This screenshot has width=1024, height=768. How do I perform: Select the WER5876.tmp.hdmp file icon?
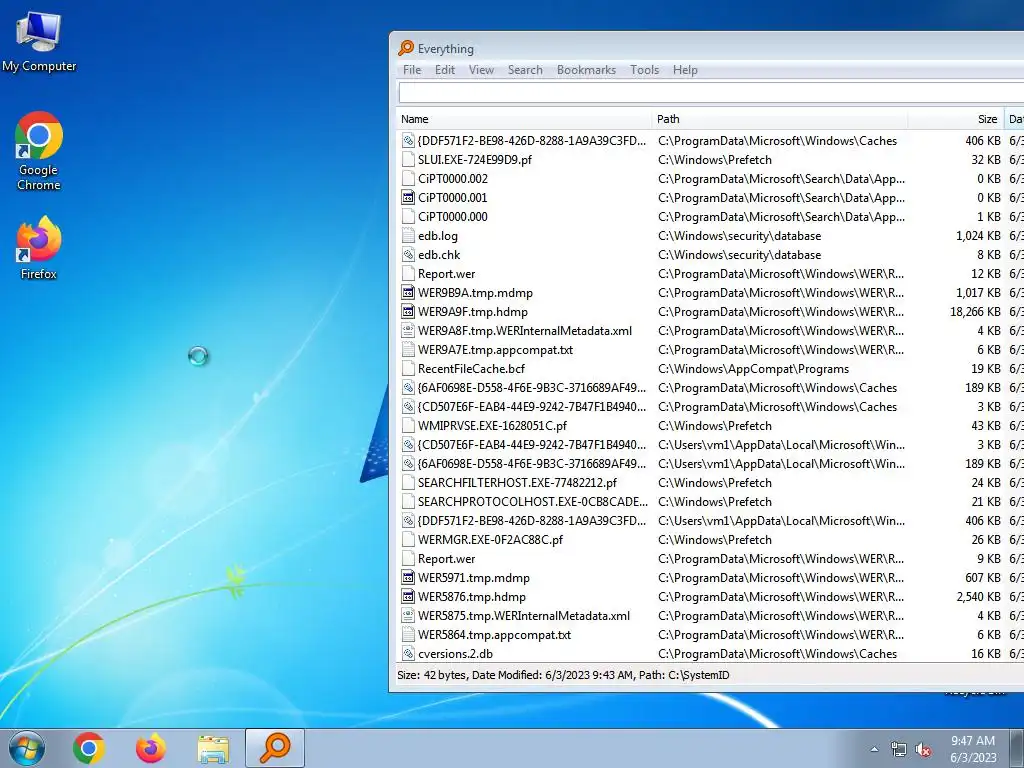click(408, 596)
